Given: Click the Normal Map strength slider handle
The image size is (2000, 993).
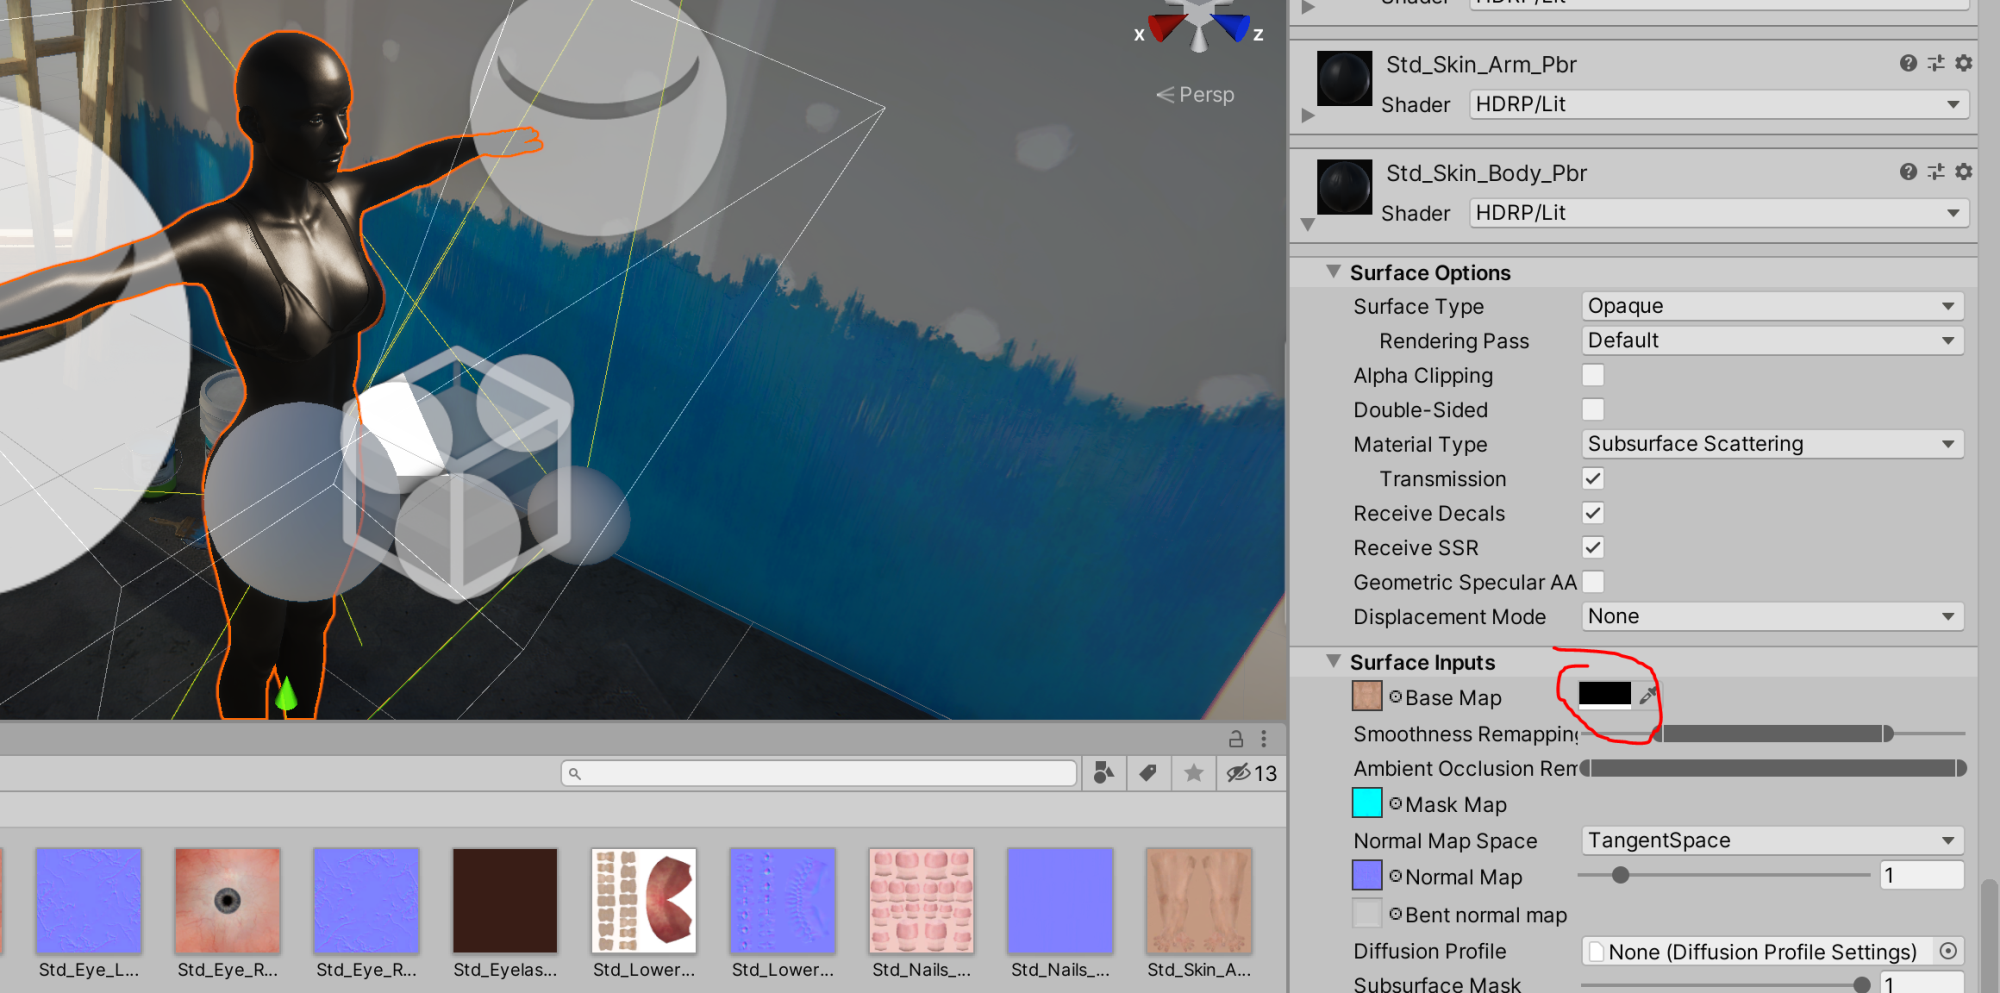Looking at the screenshot, I should pos(1620,875).
